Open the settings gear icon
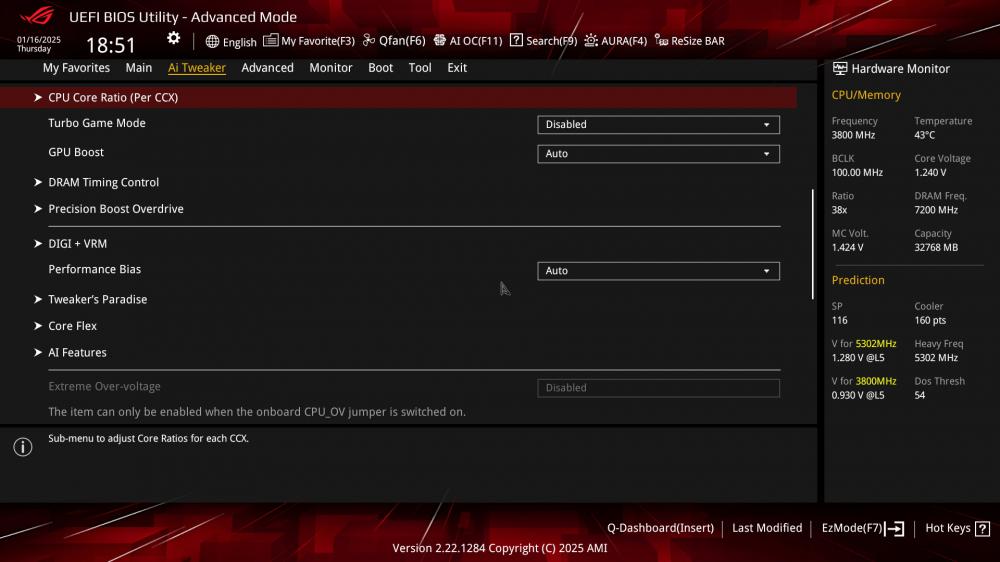 pyautogui.click(x=173, y=38)
